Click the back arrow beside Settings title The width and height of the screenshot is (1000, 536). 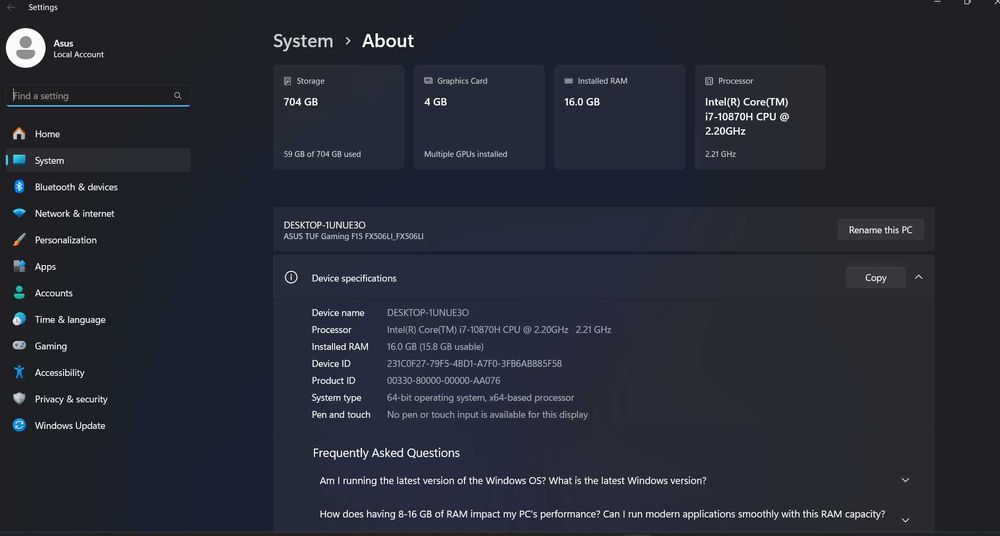(x=11, y=8)
